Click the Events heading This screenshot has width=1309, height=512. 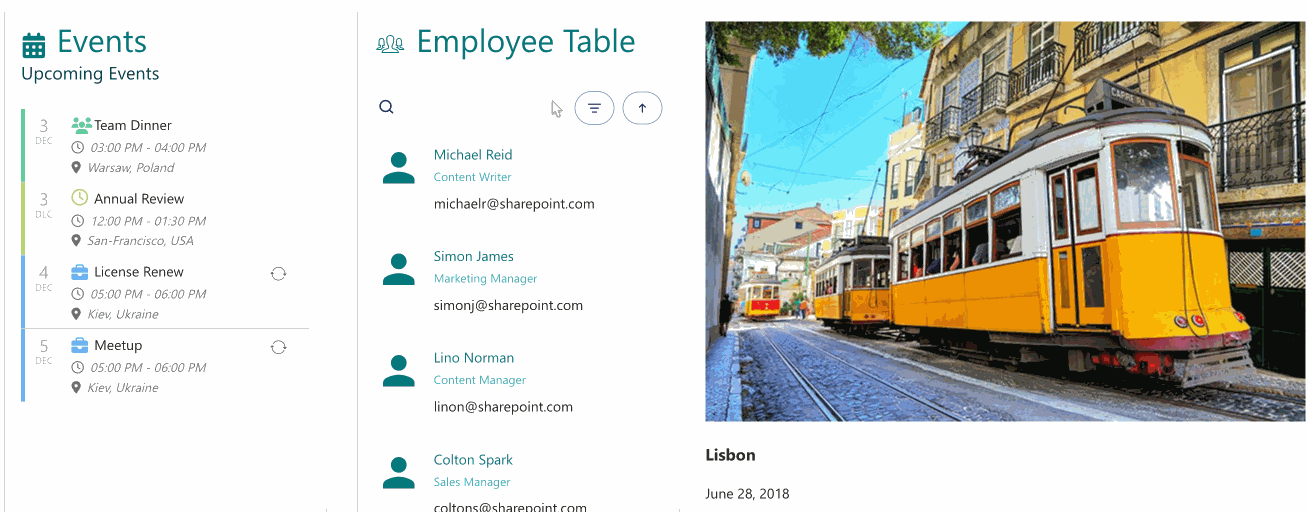point(102,42)
